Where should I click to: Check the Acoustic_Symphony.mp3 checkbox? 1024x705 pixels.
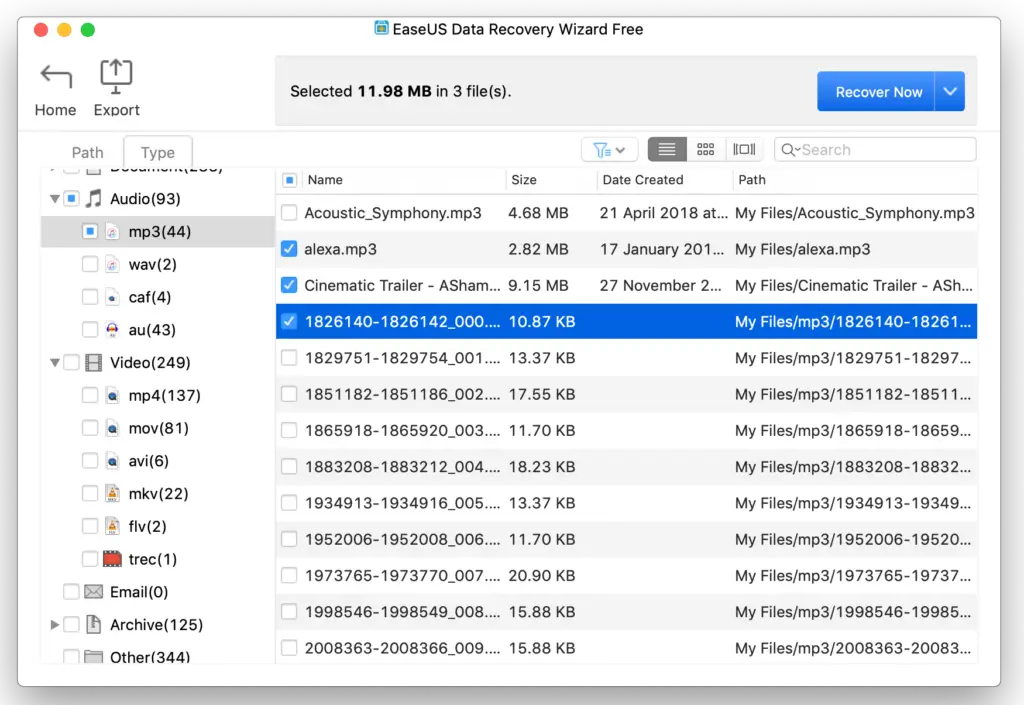click(289, 213)
